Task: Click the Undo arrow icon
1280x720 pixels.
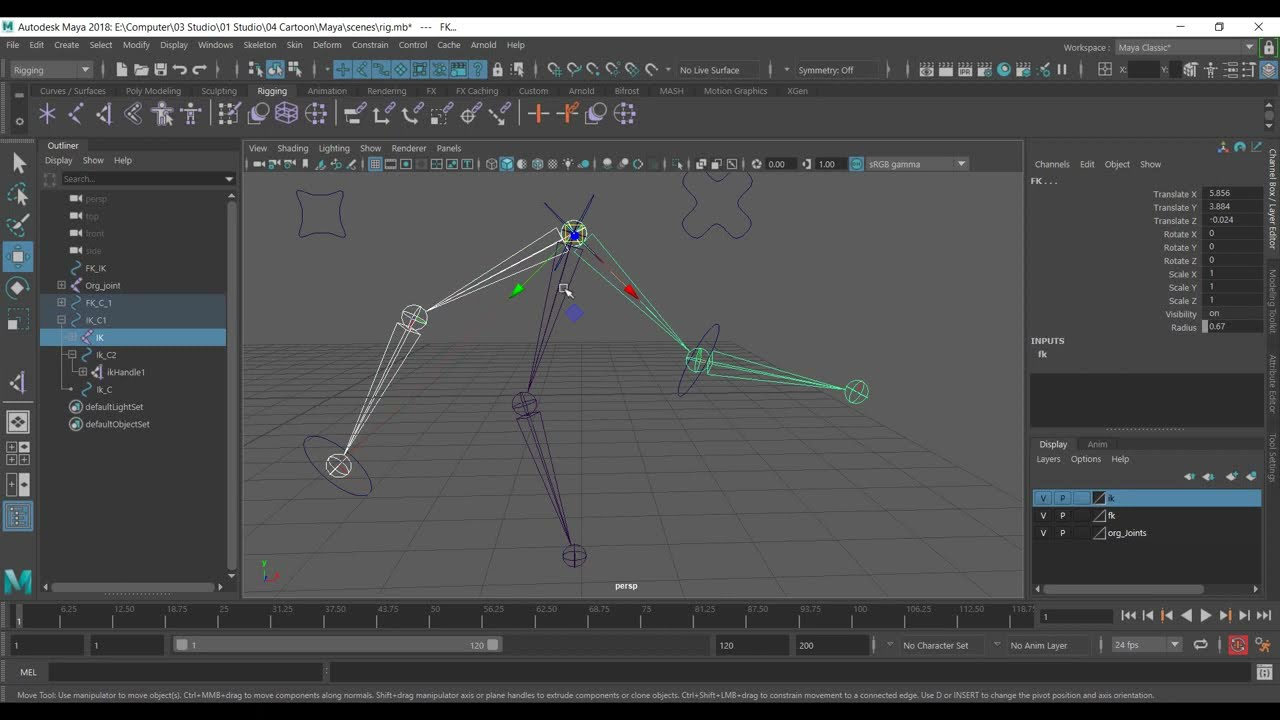Action: click(180, 70)
